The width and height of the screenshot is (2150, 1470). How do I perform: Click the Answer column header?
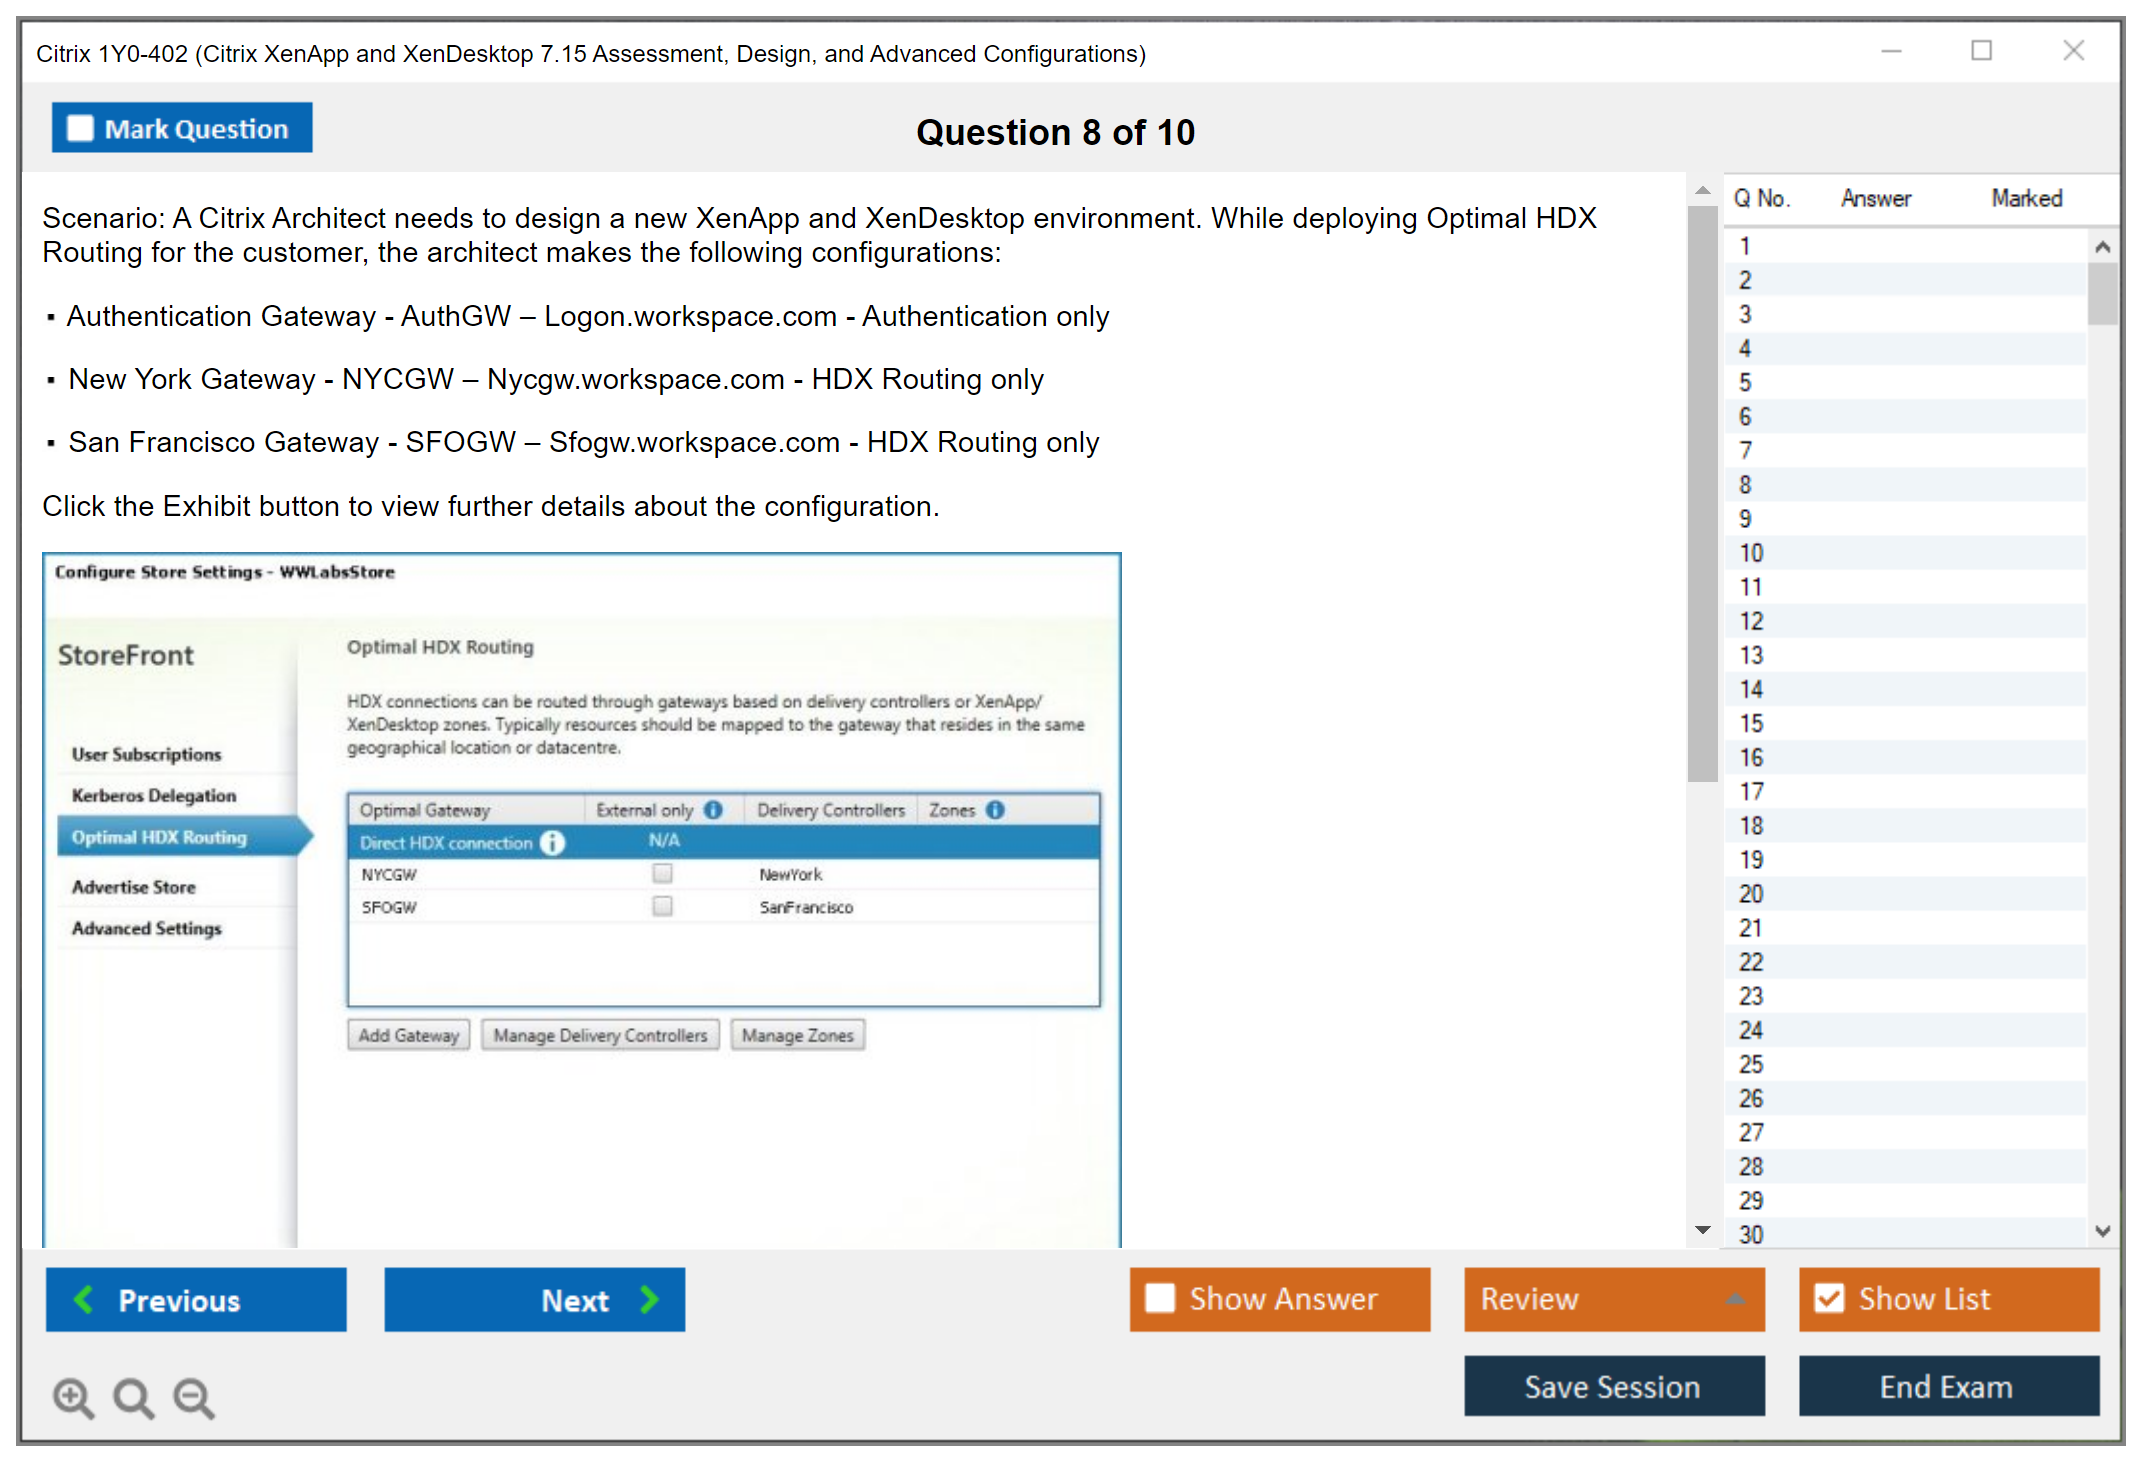(1876, 198)
